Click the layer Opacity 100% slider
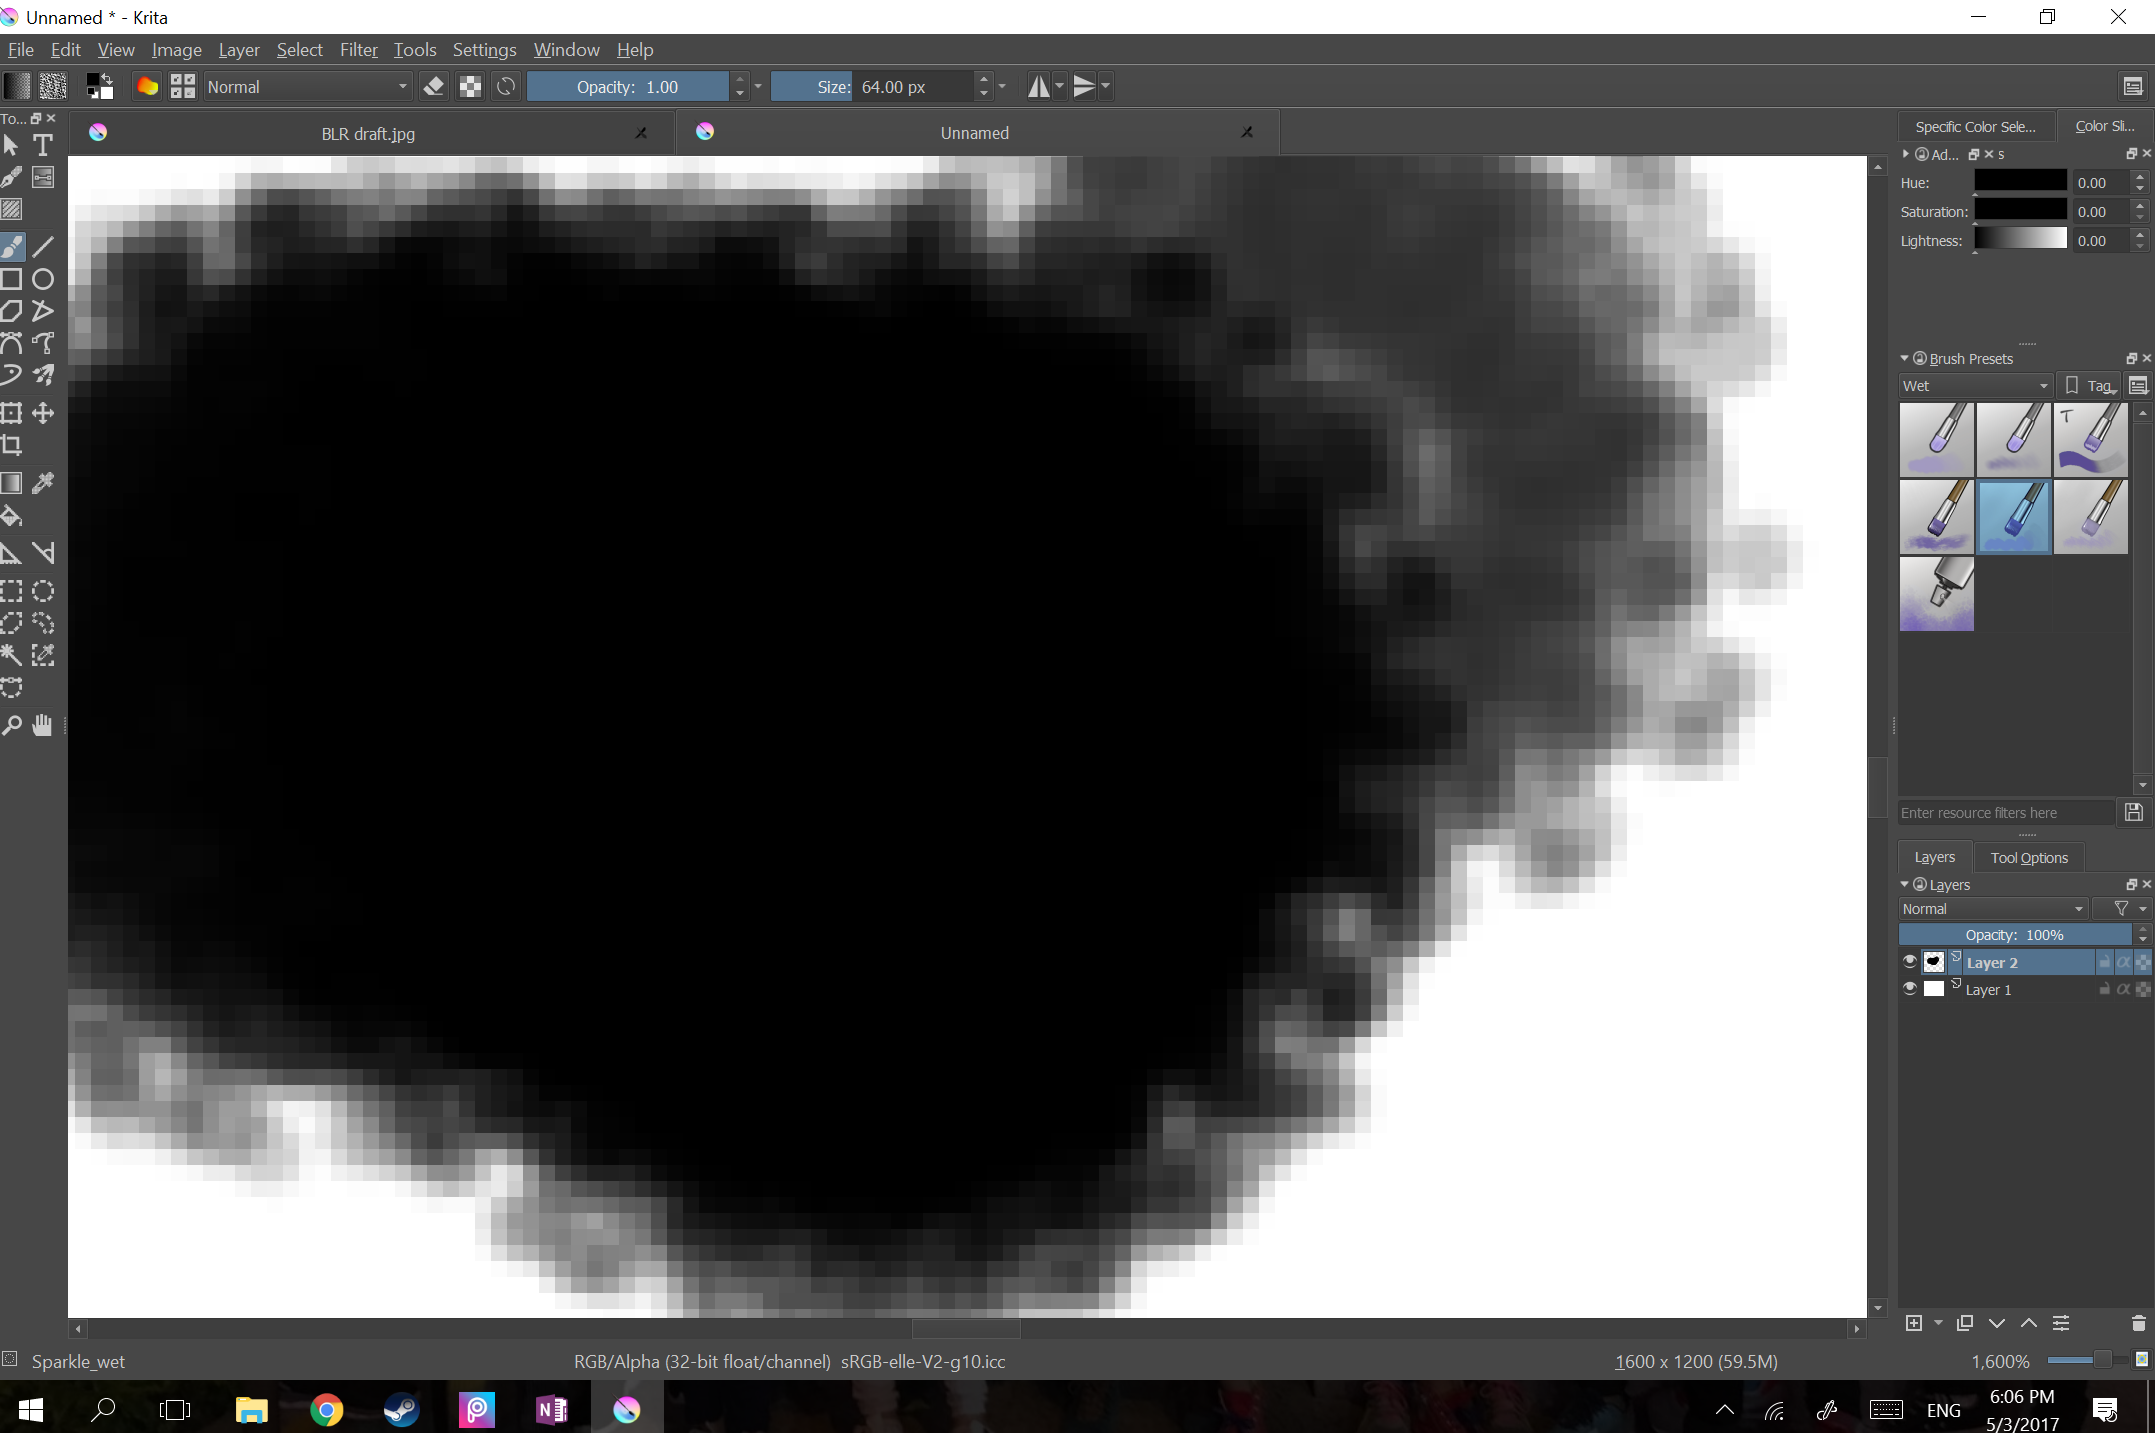The image size is (2155, 1433). 2014,935
